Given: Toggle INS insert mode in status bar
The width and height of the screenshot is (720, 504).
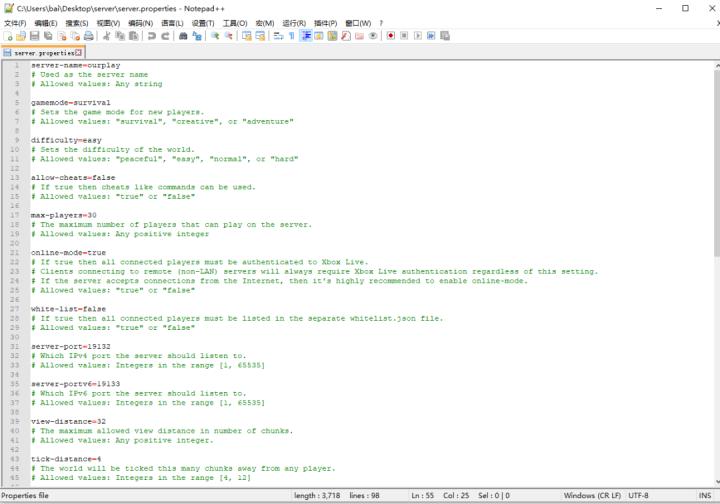Looking at the screenshot, I should [x=704, y=496].
